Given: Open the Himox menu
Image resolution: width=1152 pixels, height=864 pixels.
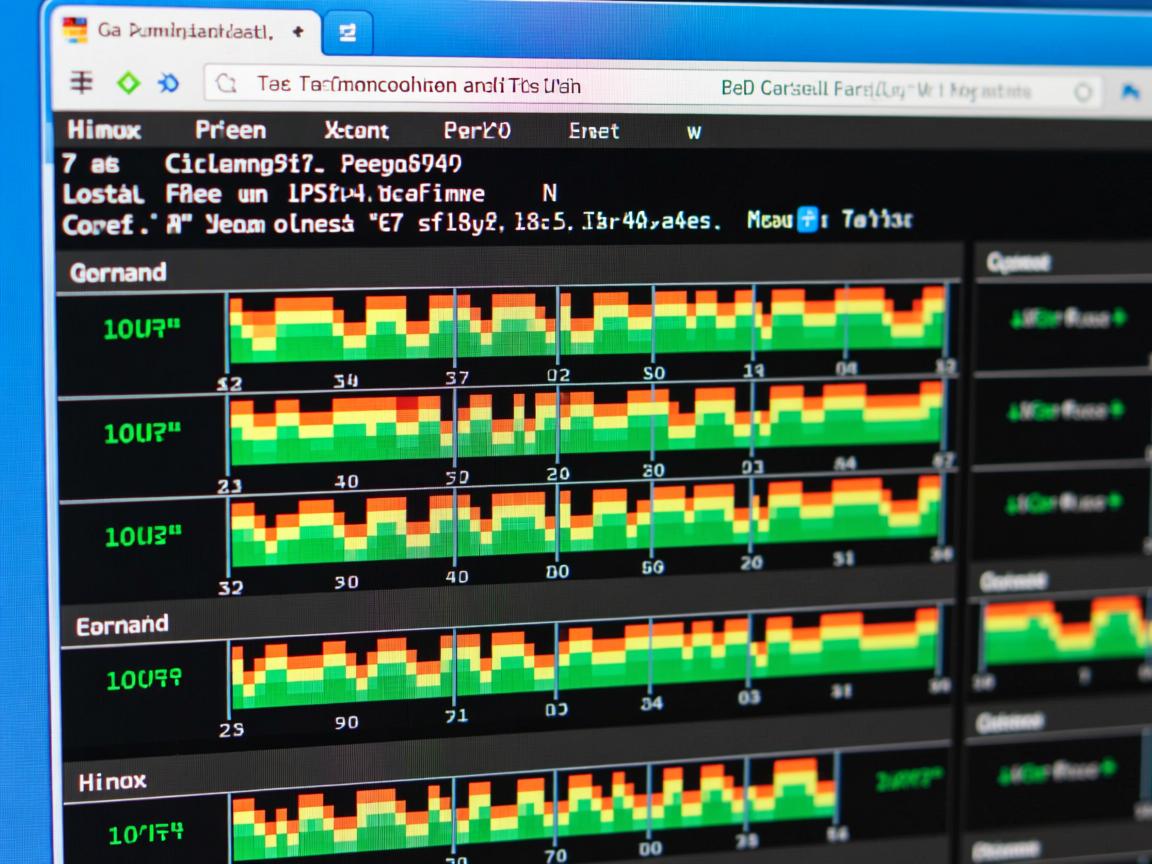Looking at the screenshot, I should [103, 130].
